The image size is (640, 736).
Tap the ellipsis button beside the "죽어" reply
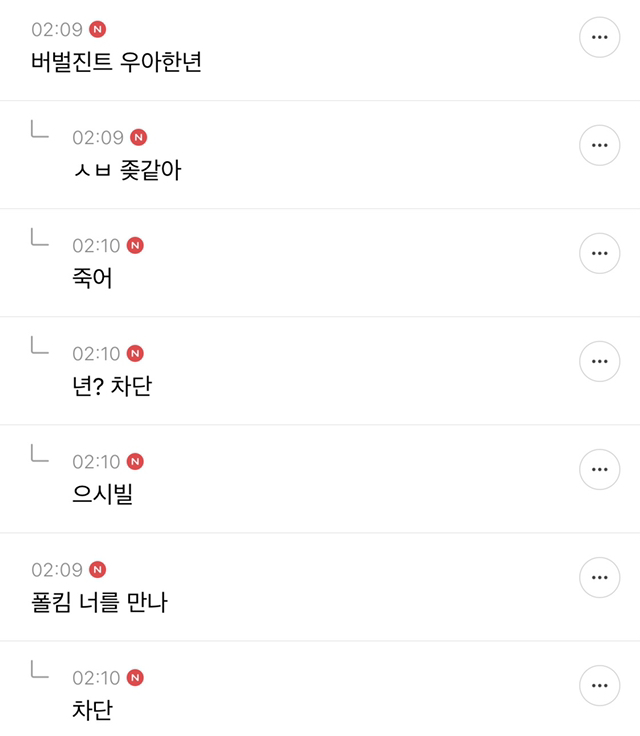point(600,253)
